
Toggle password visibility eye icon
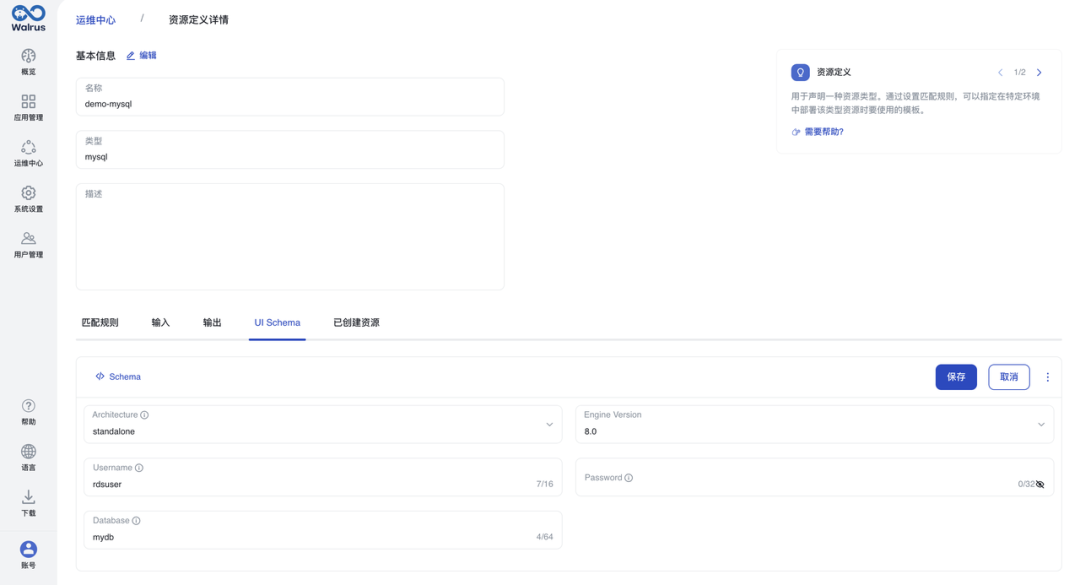point(1040,484)
